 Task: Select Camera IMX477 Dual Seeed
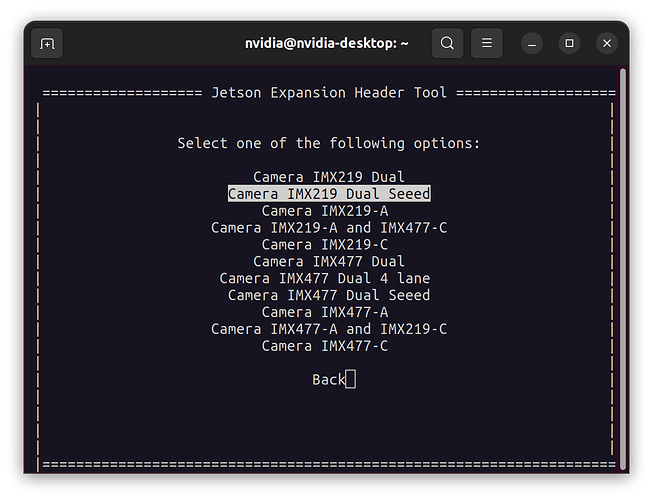(x=329, y=295)
